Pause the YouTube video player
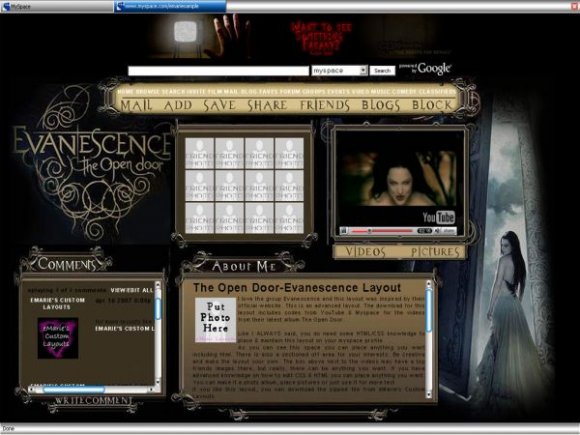Image resolution: width=580 pixels, height=435 pixels. point(344,231)
